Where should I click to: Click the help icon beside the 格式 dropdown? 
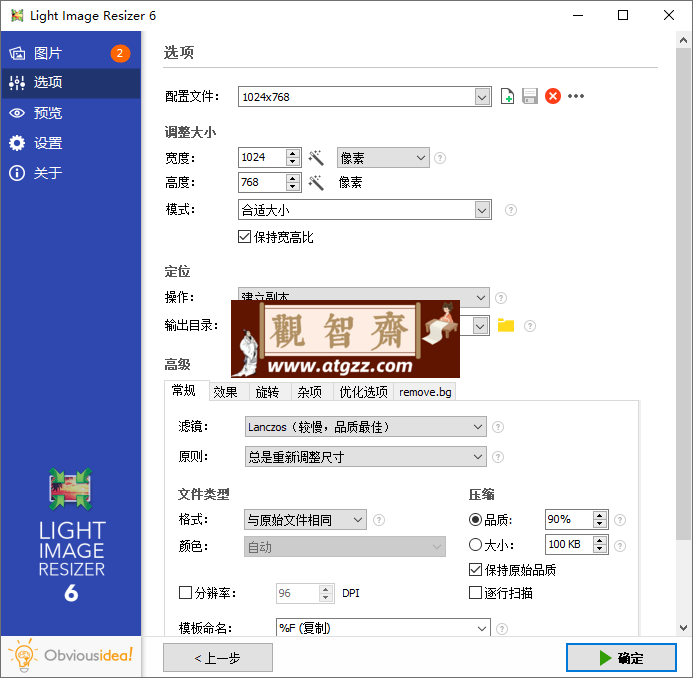tap(379, 520)
